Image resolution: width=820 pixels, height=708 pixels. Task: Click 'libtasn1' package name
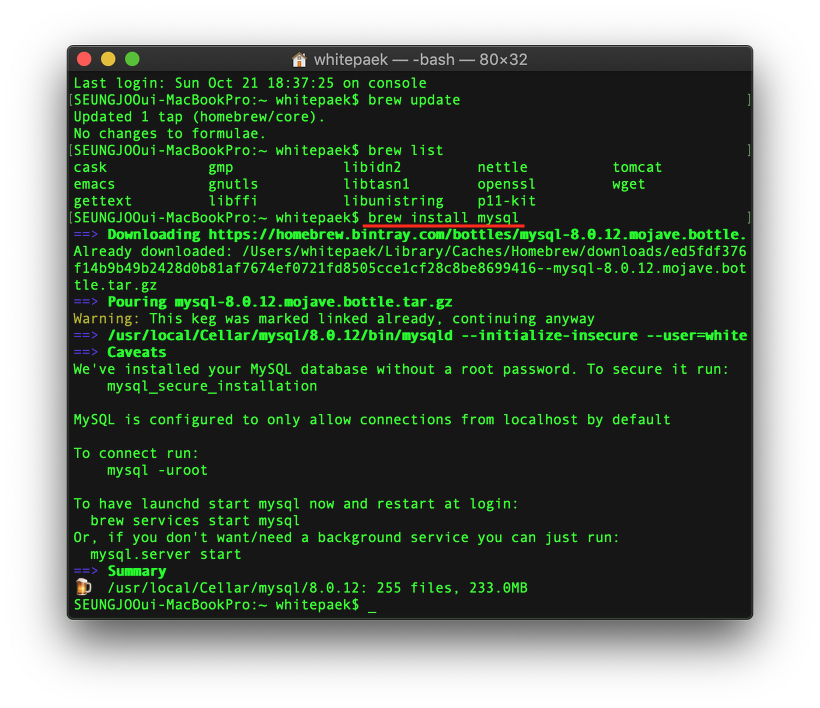377,184
